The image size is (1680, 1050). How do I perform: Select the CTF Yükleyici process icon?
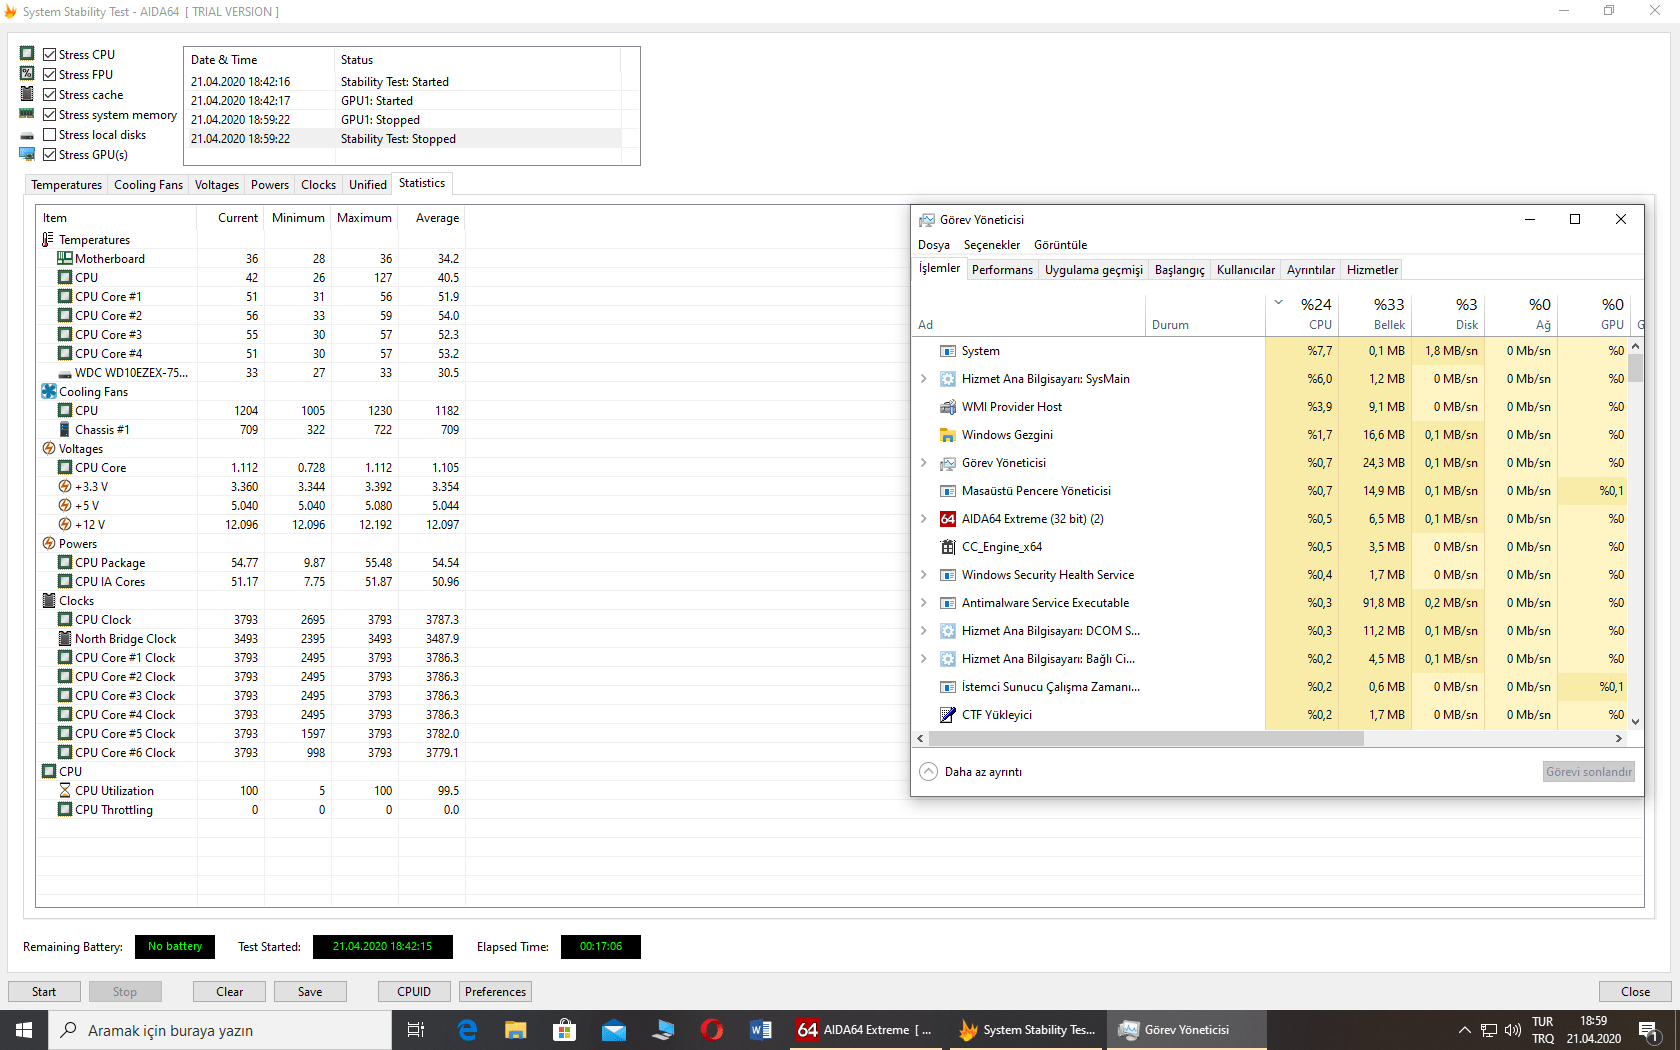click(948, 715)
